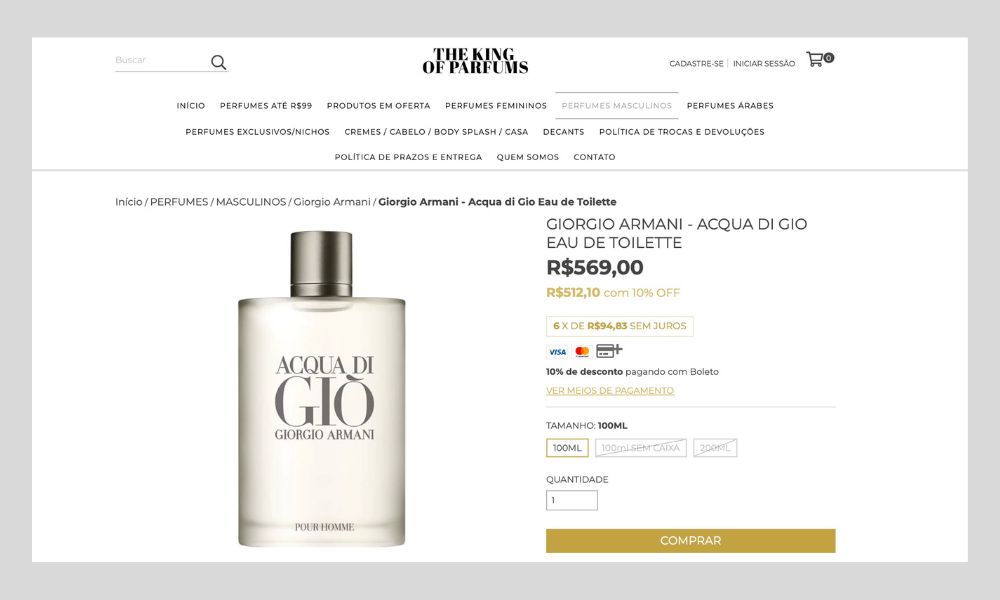Image resolution: width=1000 pixels, height=600 pixels.
Task: Open Perfumes Exclusivos/Nichos menu item
Action: 258,132
